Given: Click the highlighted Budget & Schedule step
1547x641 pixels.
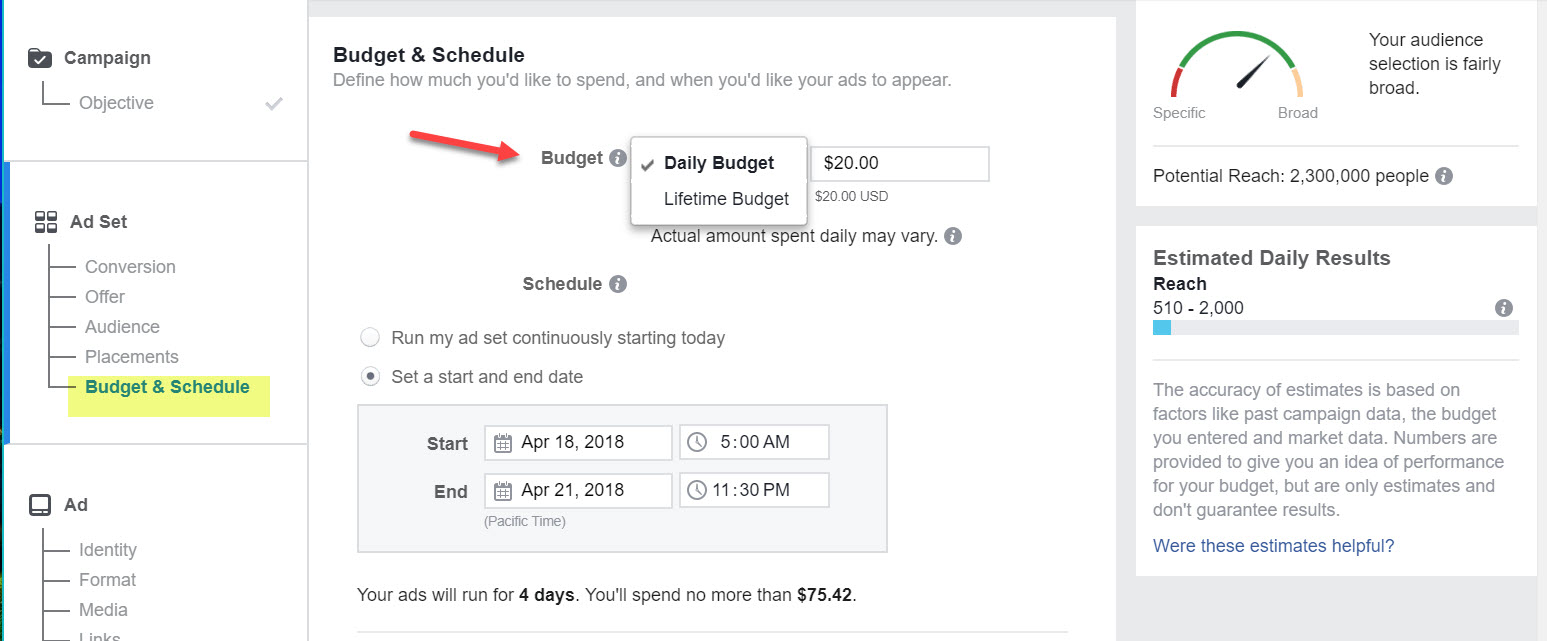Looking at the screenshot, I should pyautogui.click(x=168, y=387).
